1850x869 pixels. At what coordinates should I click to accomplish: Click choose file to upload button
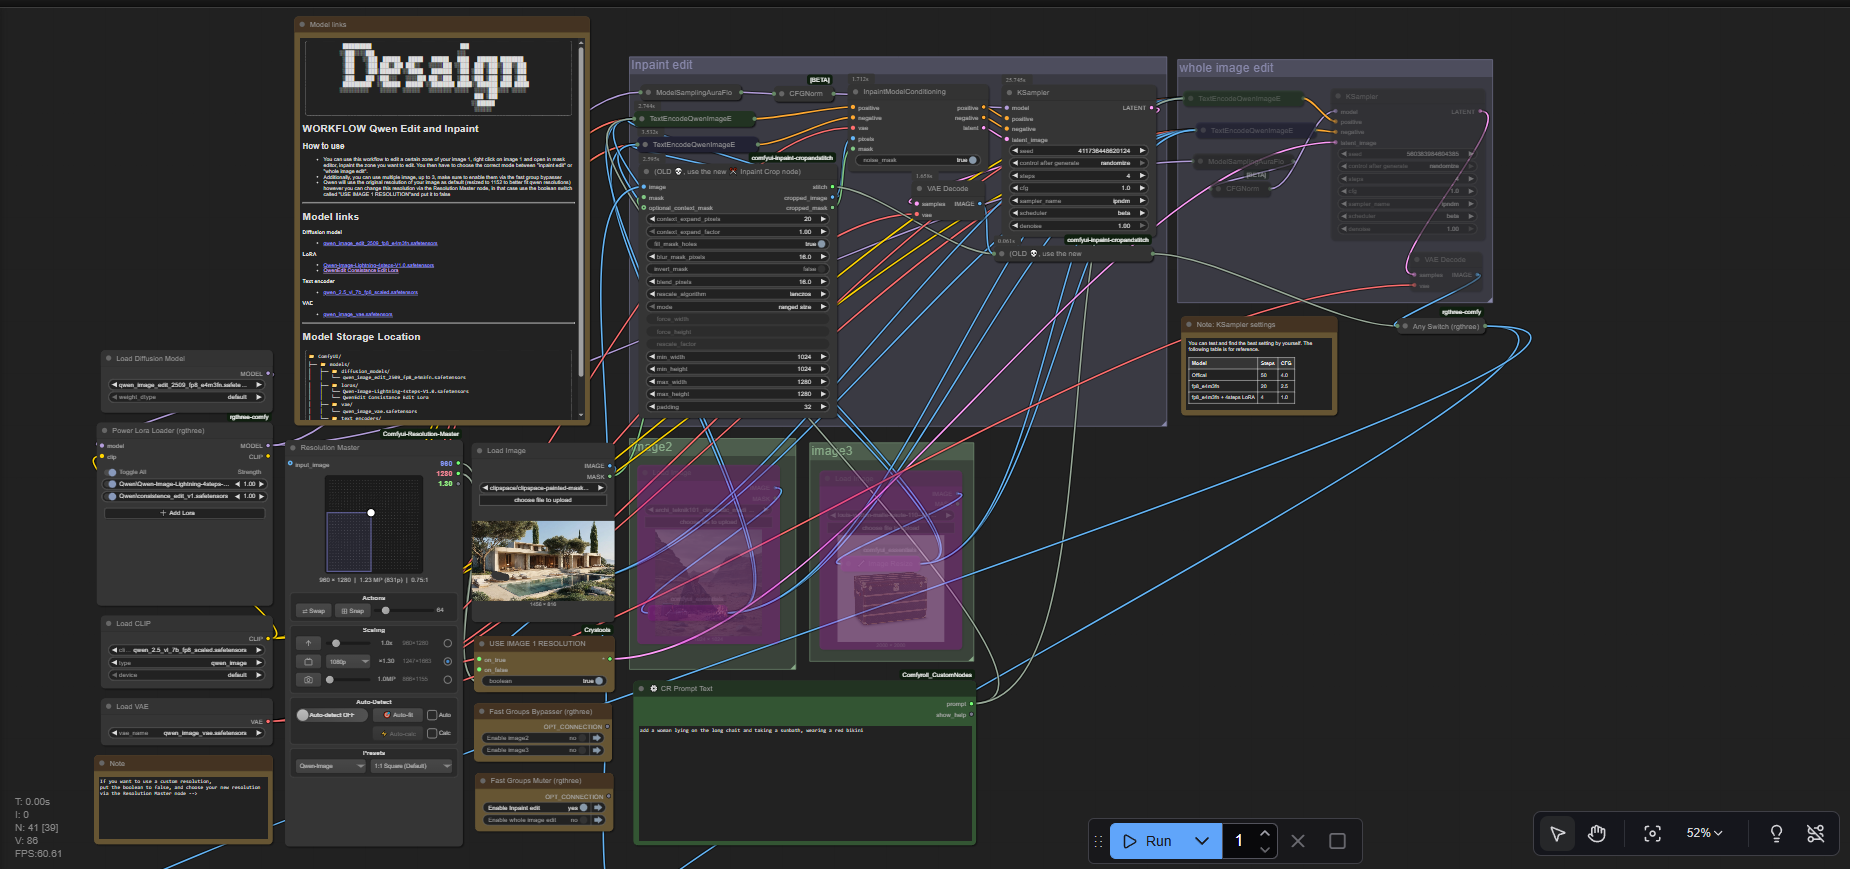pyautogui.click(x=542, y=500)
